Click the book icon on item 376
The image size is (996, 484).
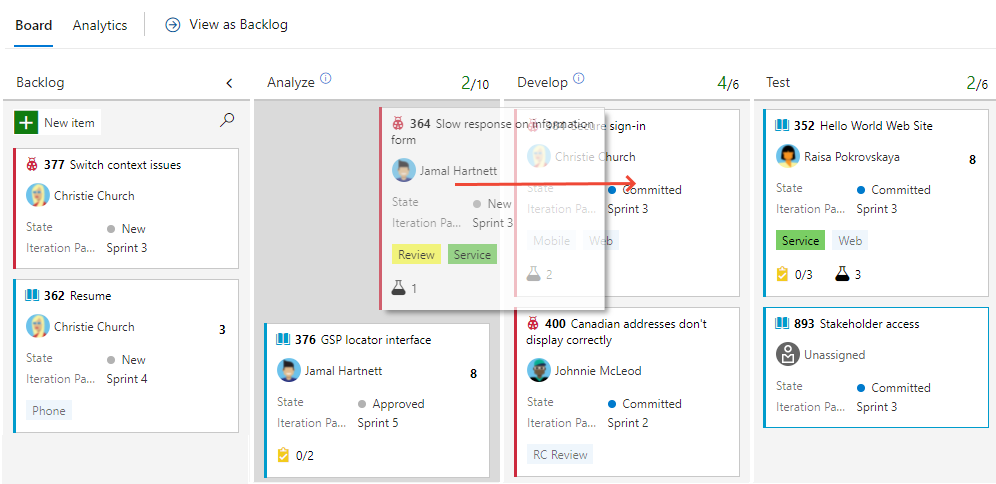click(283, 339)
